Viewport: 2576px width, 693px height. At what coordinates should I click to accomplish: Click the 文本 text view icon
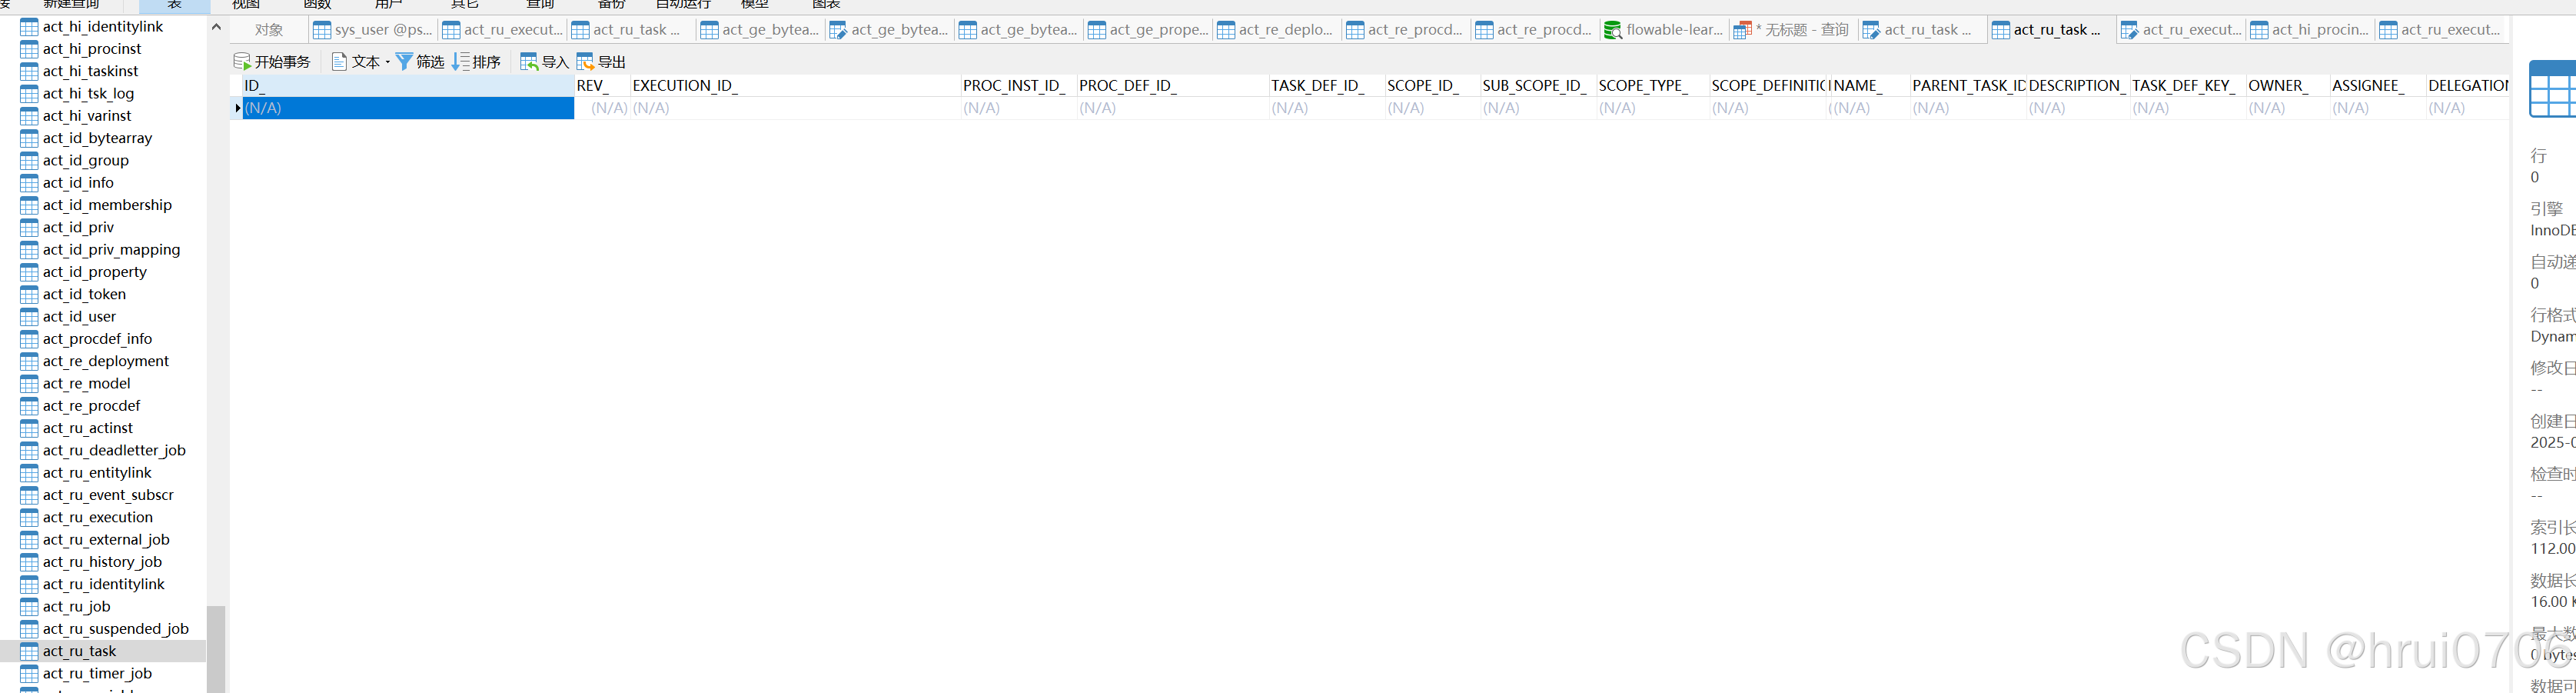pos(341,61)
